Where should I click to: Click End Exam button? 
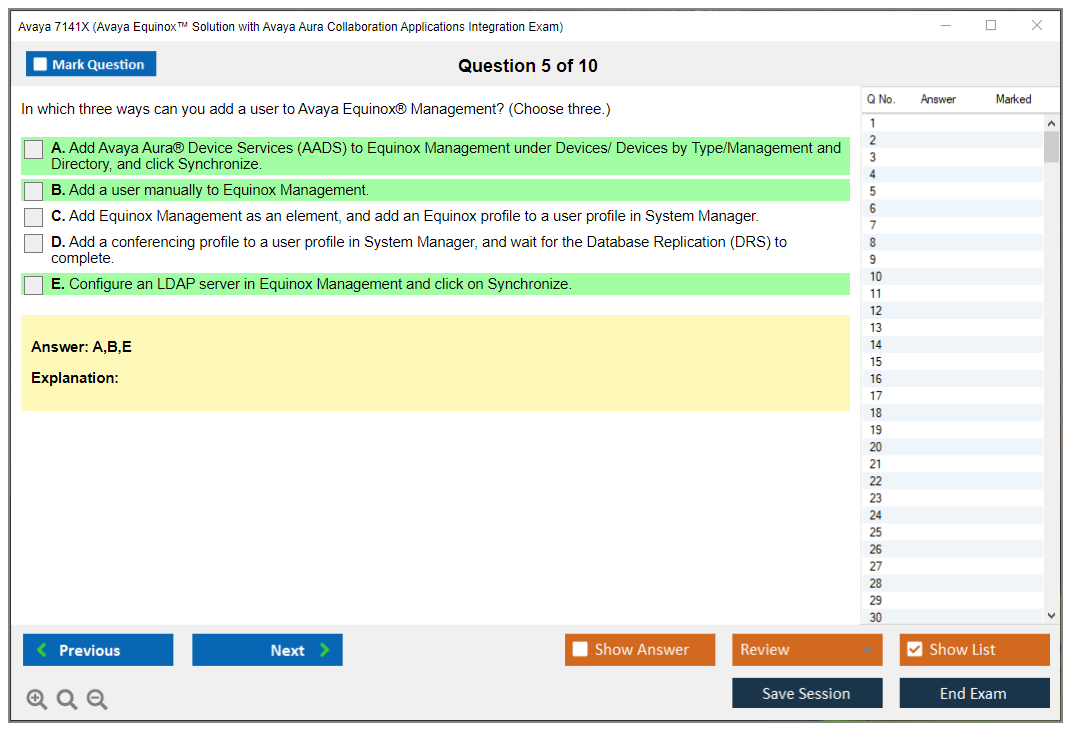[973, 693]
